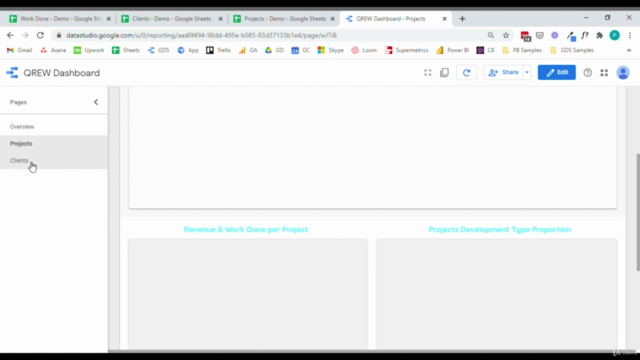
Task: Refresh the report data
Action: (x=467, y=73)
